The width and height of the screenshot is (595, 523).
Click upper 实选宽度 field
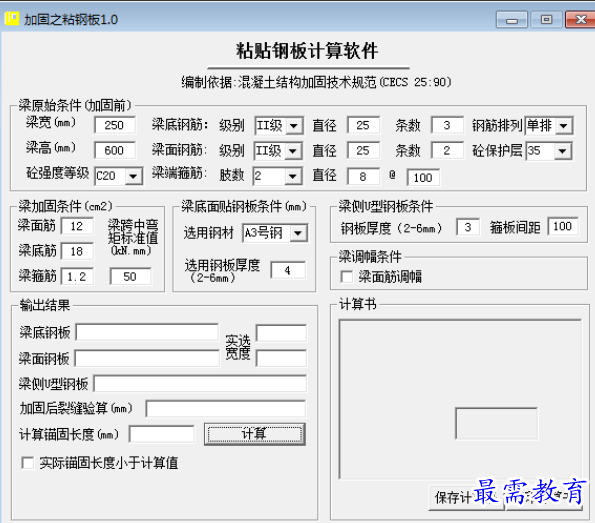coord(282,333)
